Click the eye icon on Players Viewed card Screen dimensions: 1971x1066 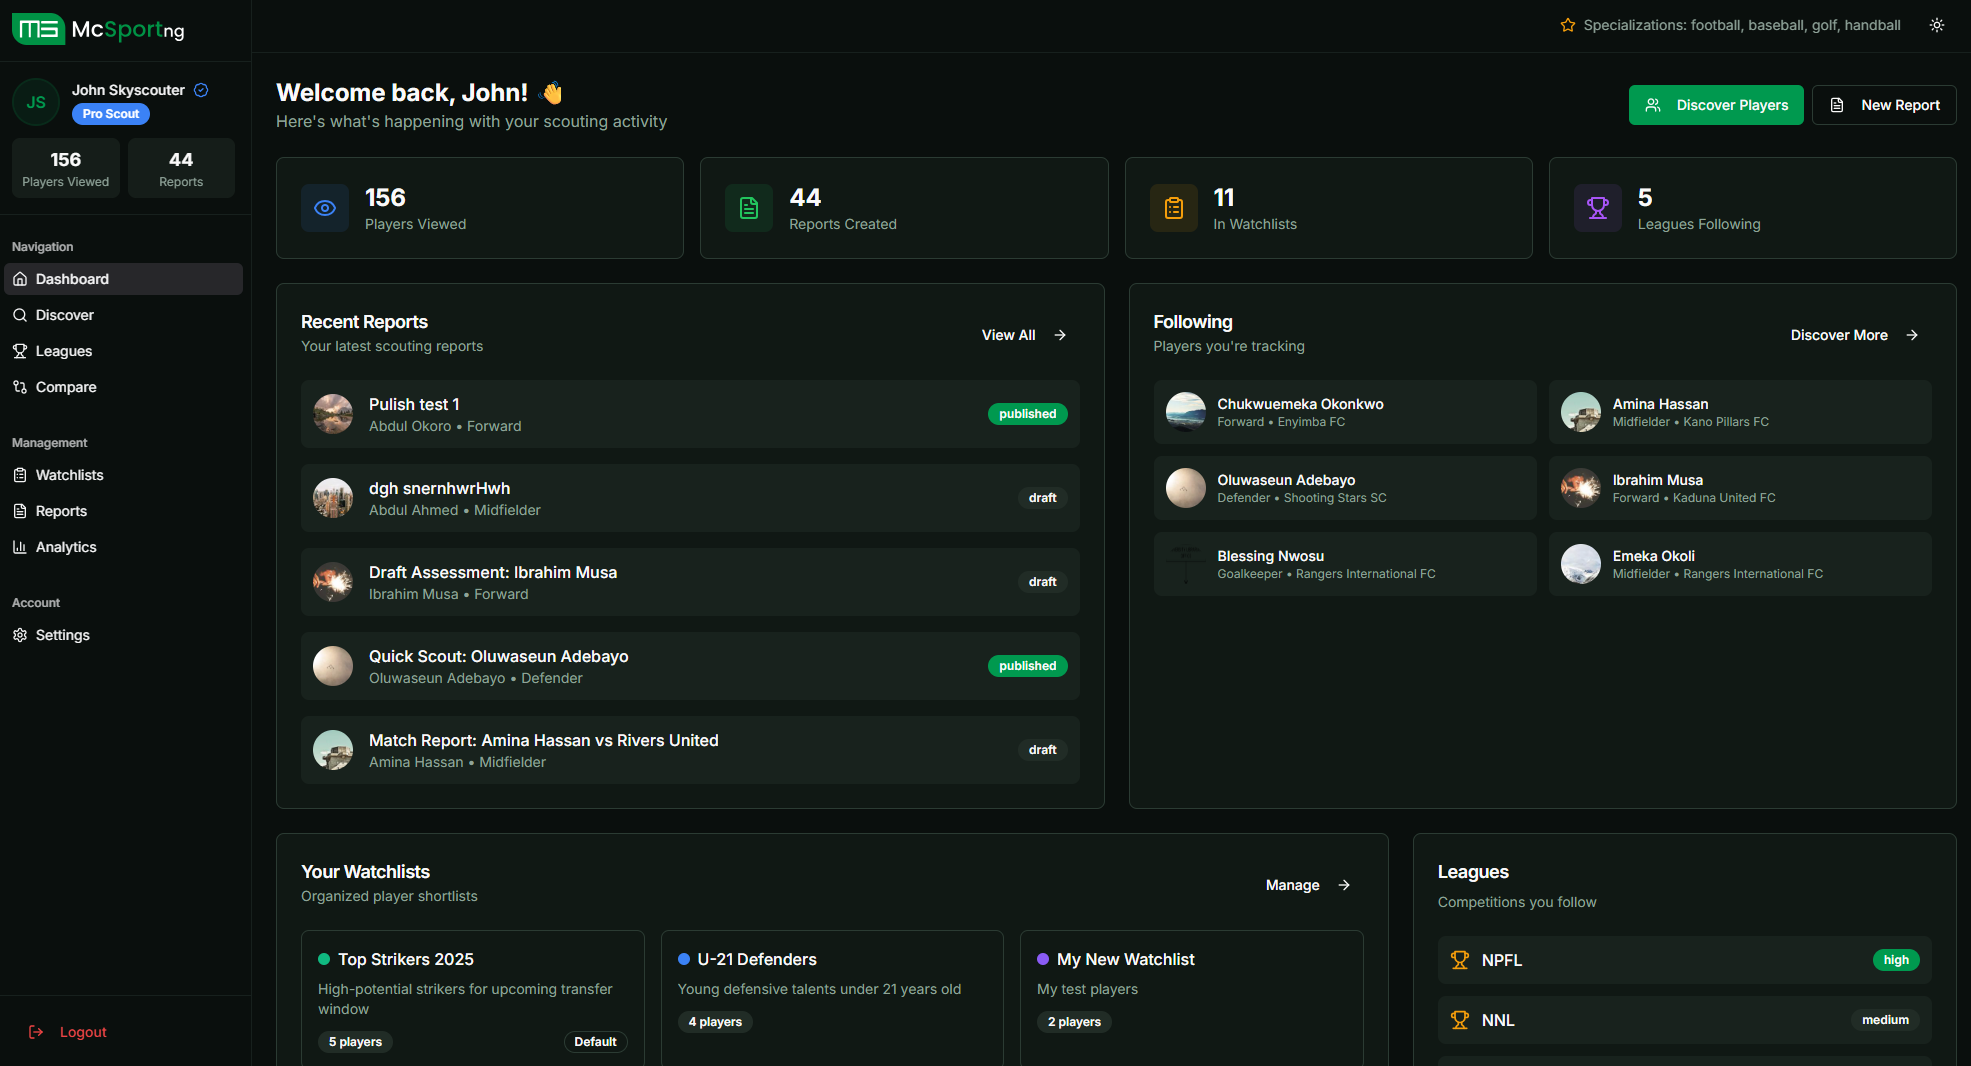[325, 208]
